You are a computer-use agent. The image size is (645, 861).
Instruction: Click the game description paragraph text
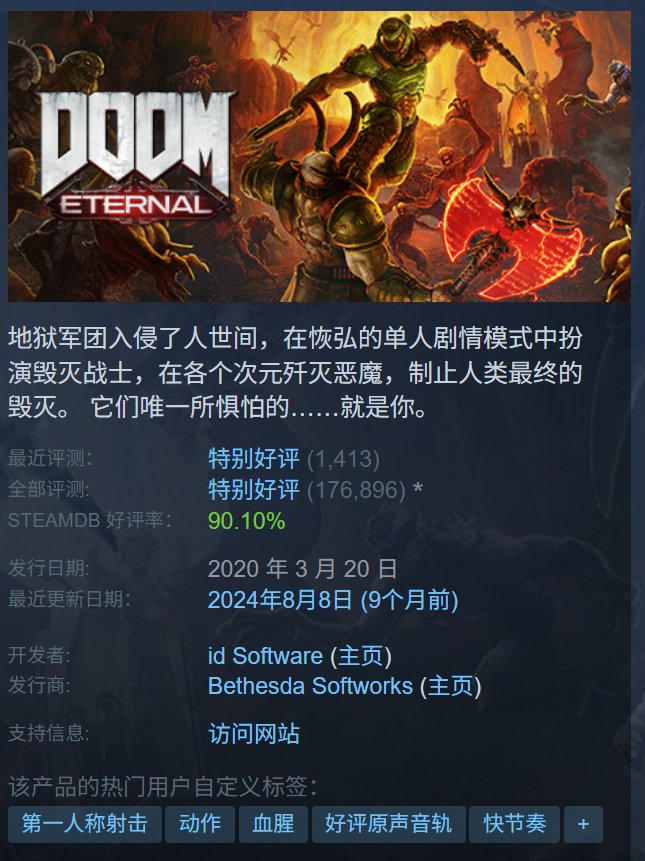[x=295, y=373]
